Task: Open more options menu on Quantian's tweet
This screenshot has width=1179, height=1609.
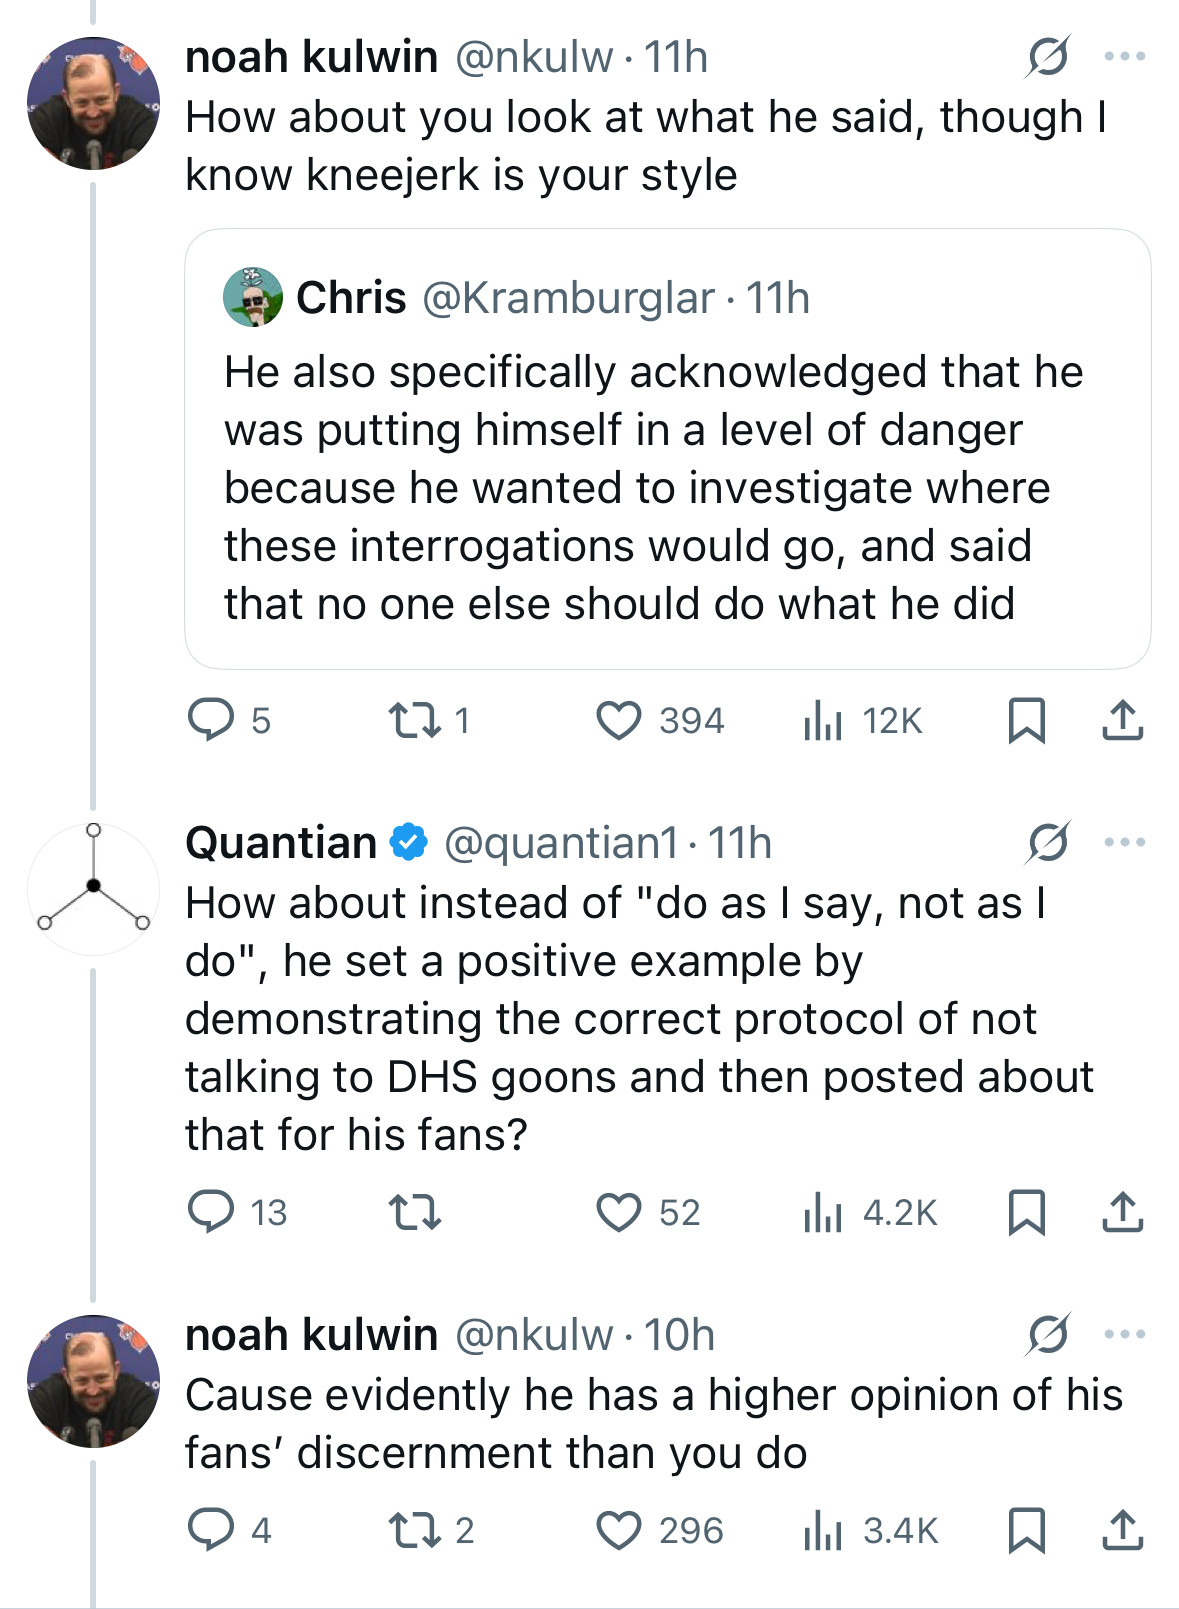Action: 1125,842
